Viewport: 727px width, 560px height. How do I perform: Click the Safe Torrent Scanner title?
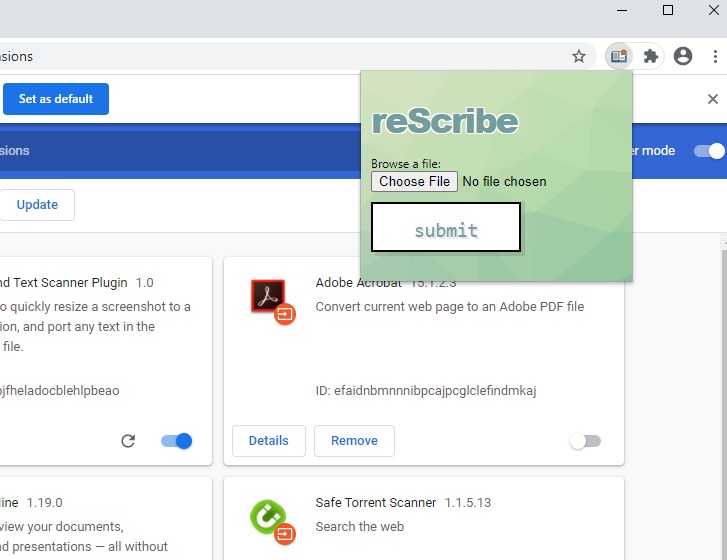[x=376, y=503]
